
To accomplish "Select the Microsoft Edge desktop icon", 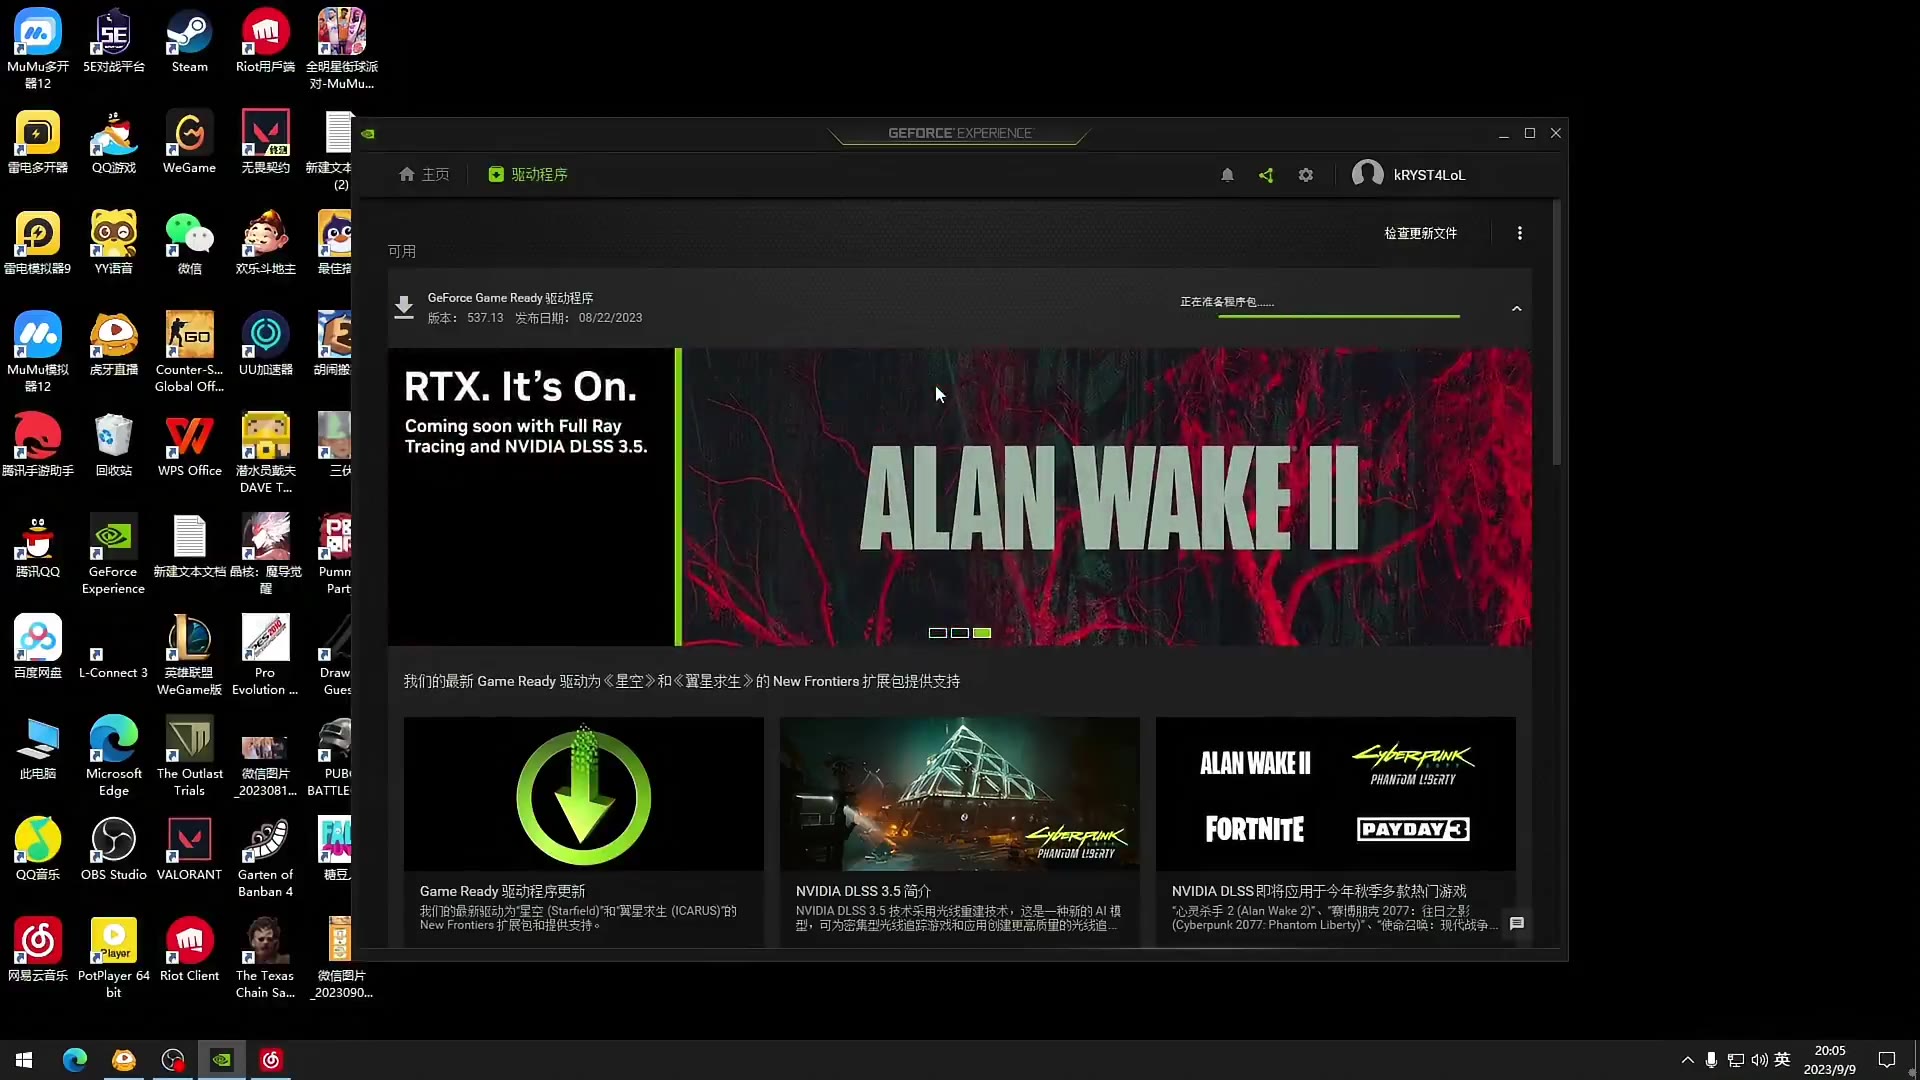I will click(113, 757).
